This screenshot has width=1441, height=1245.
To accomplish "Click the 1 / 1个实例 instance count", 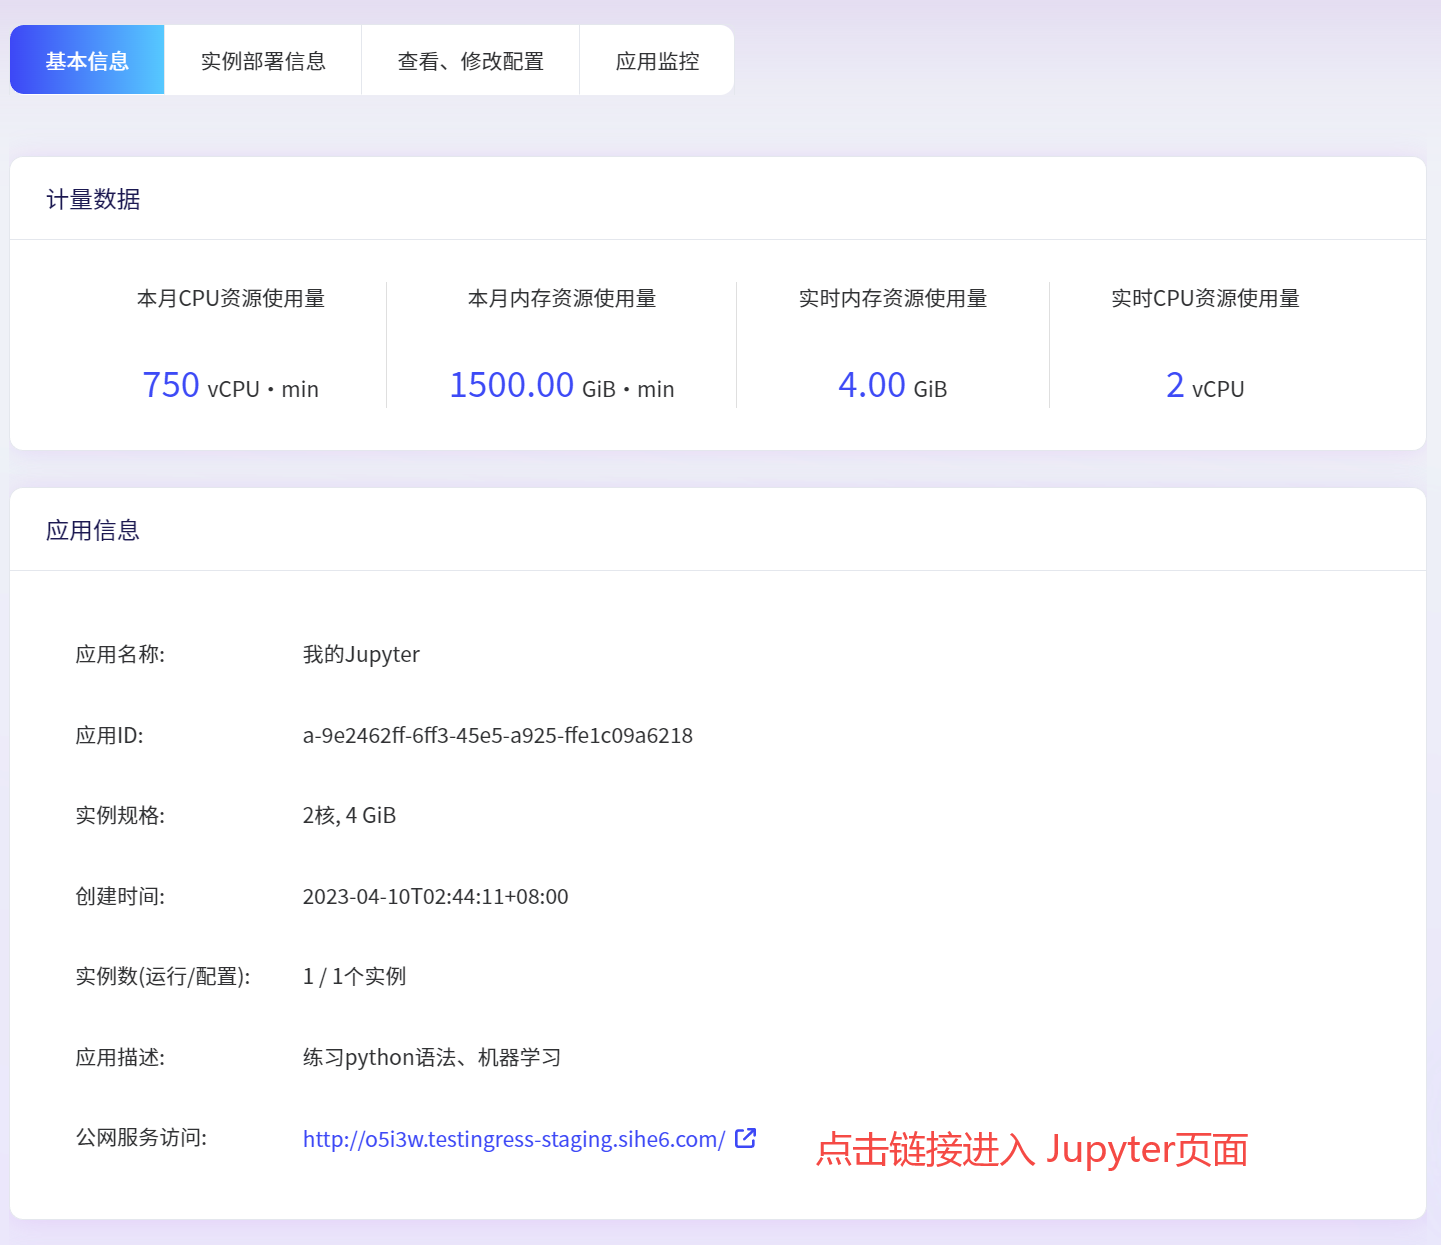I will [354, 977].
